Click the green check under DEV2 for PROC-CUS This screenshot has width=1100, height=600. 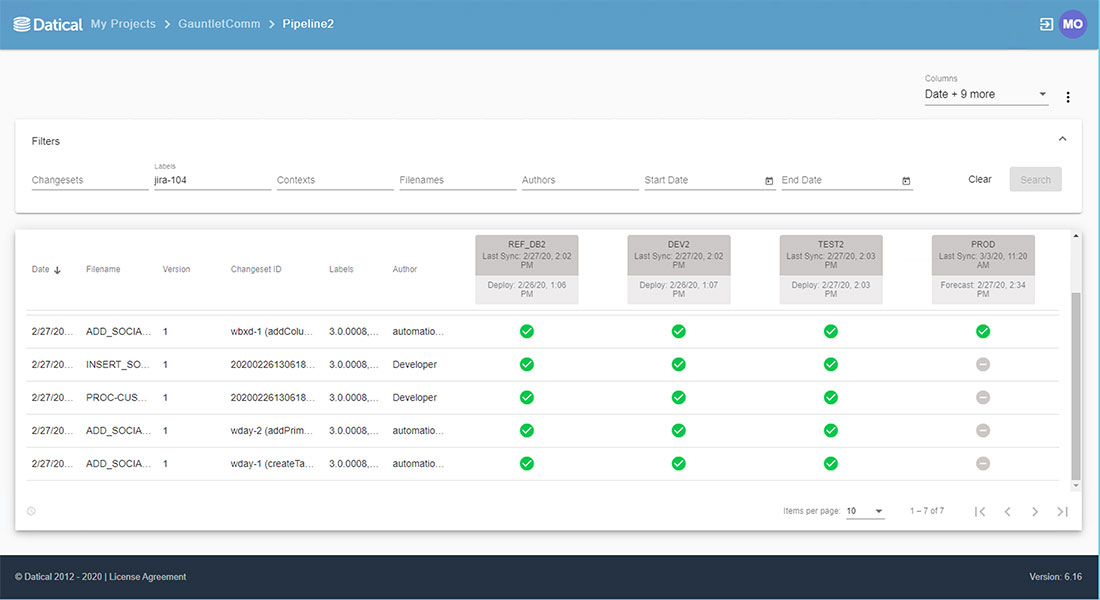click(678, 397)
